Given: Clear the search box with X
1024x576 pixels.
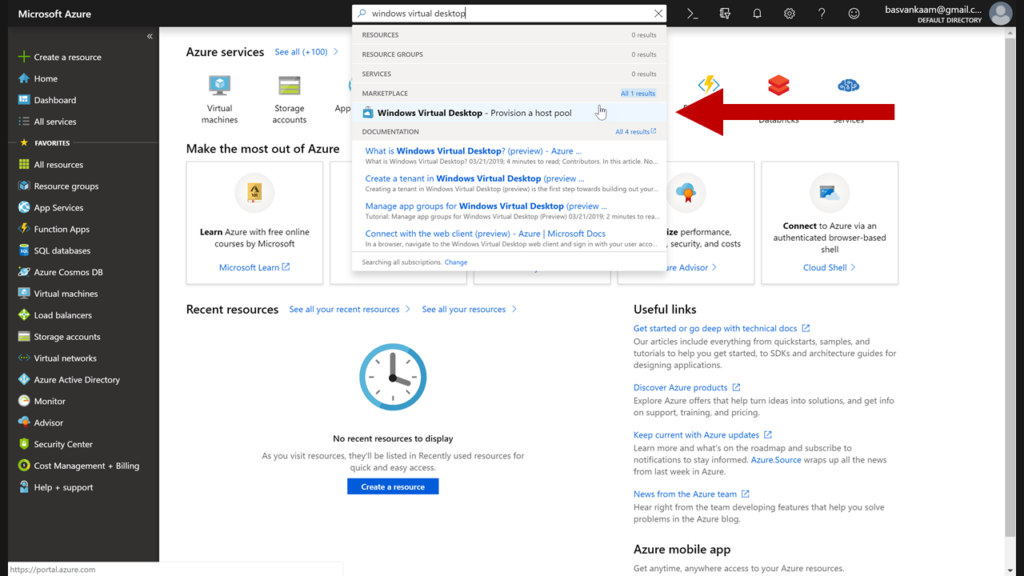Looking at the screenshot, I should click(658, 13).
